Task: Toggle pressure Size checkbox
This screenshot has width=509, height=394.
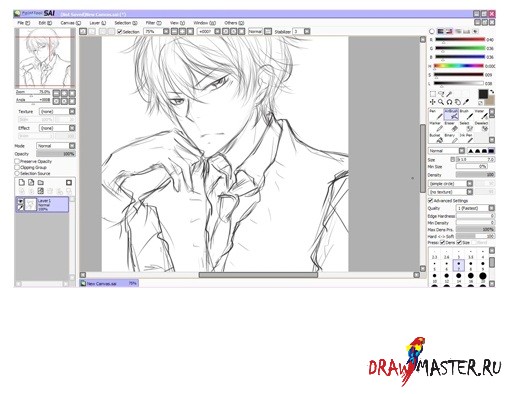Action: click(x=459, y=242)
